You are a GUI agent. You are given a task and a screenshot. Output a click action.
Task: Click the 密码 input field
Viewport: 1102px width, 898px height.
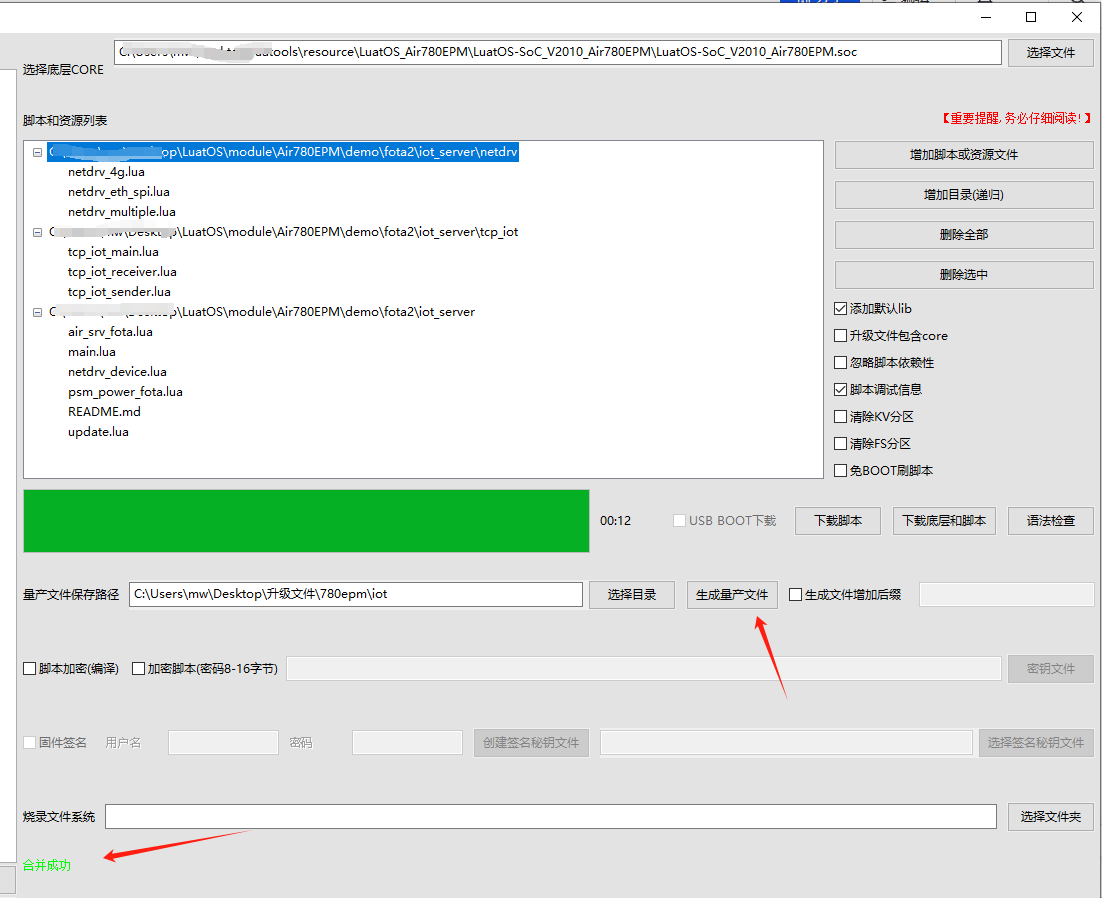(x=408, y=743)
